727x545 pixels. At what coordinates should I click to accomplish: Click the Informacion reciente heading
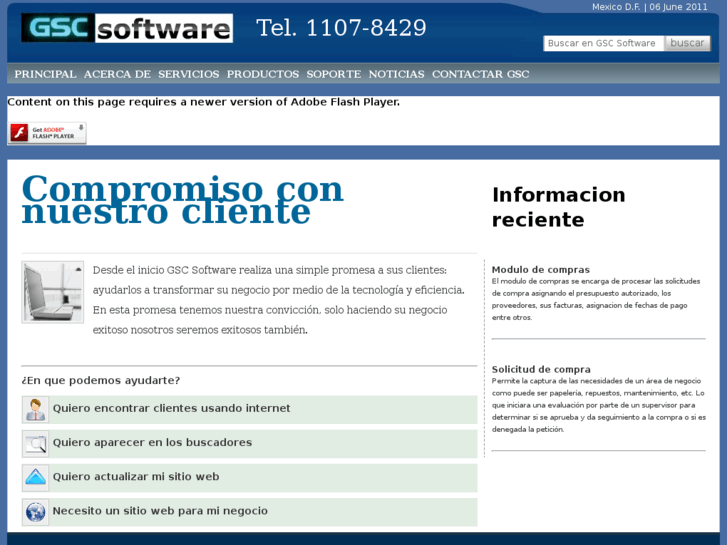tap(559, 207)
